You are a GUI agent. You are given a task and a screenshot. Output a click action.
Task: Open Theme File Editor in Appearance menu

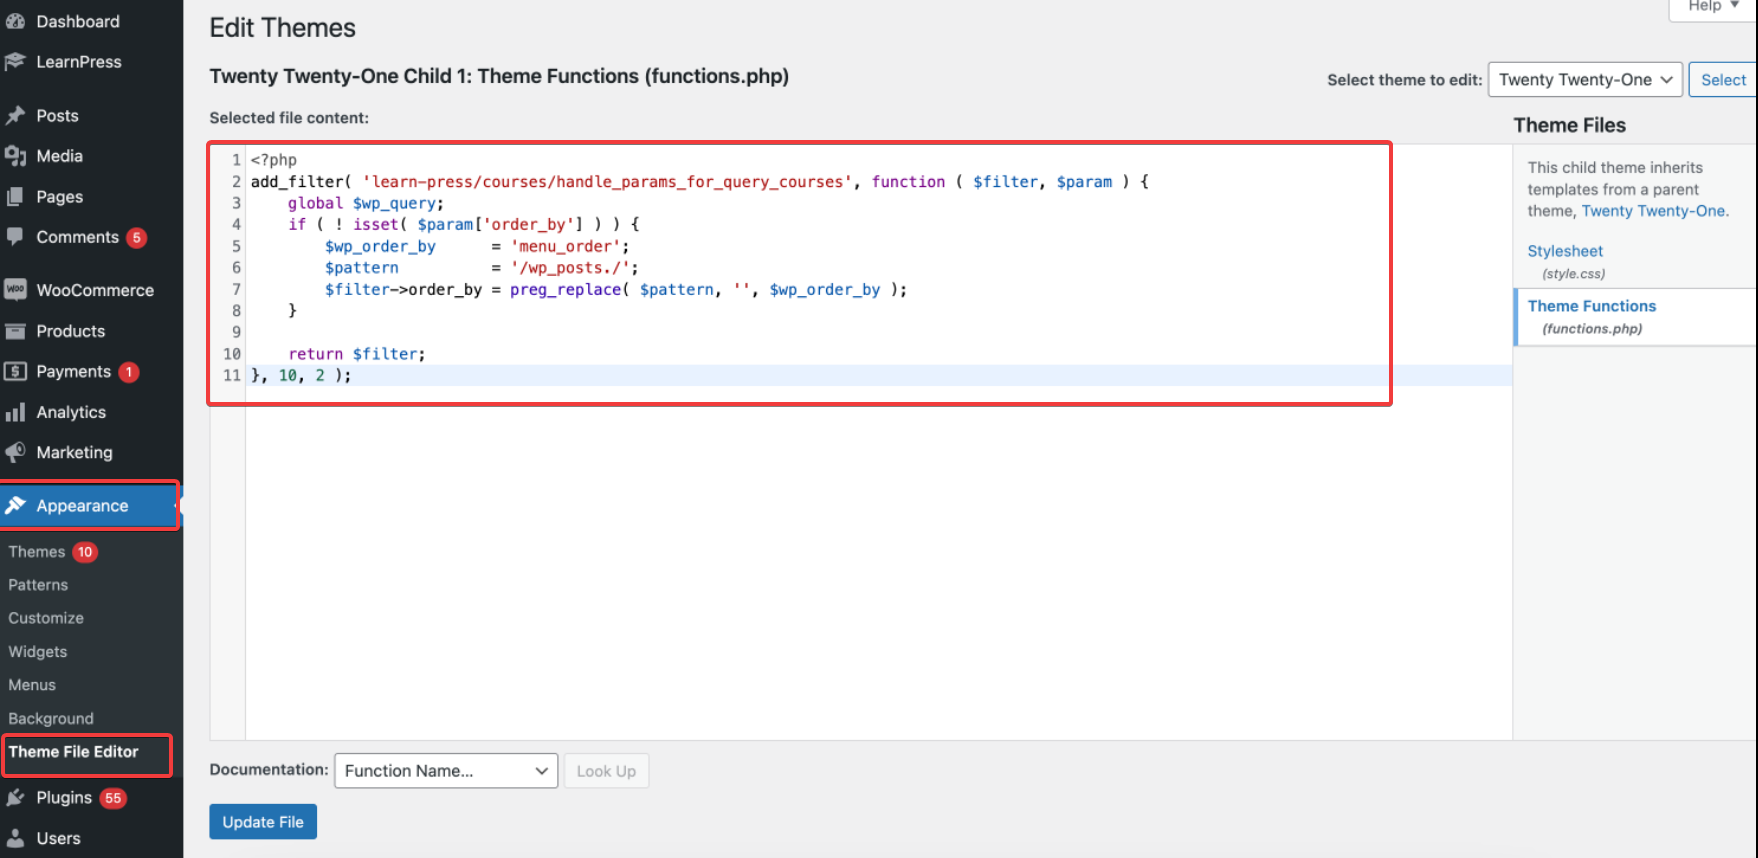click(x=74, y=752)
